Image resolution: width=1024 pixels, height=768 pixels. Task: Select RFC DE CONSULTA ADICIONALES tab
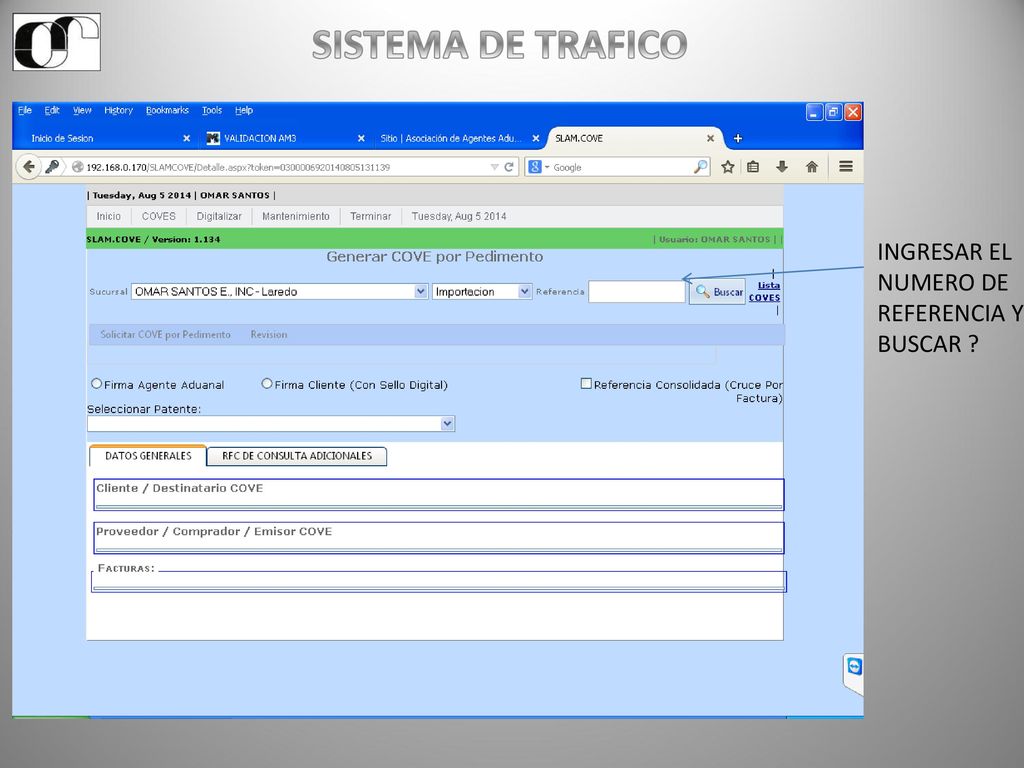[x=297, y=456]
